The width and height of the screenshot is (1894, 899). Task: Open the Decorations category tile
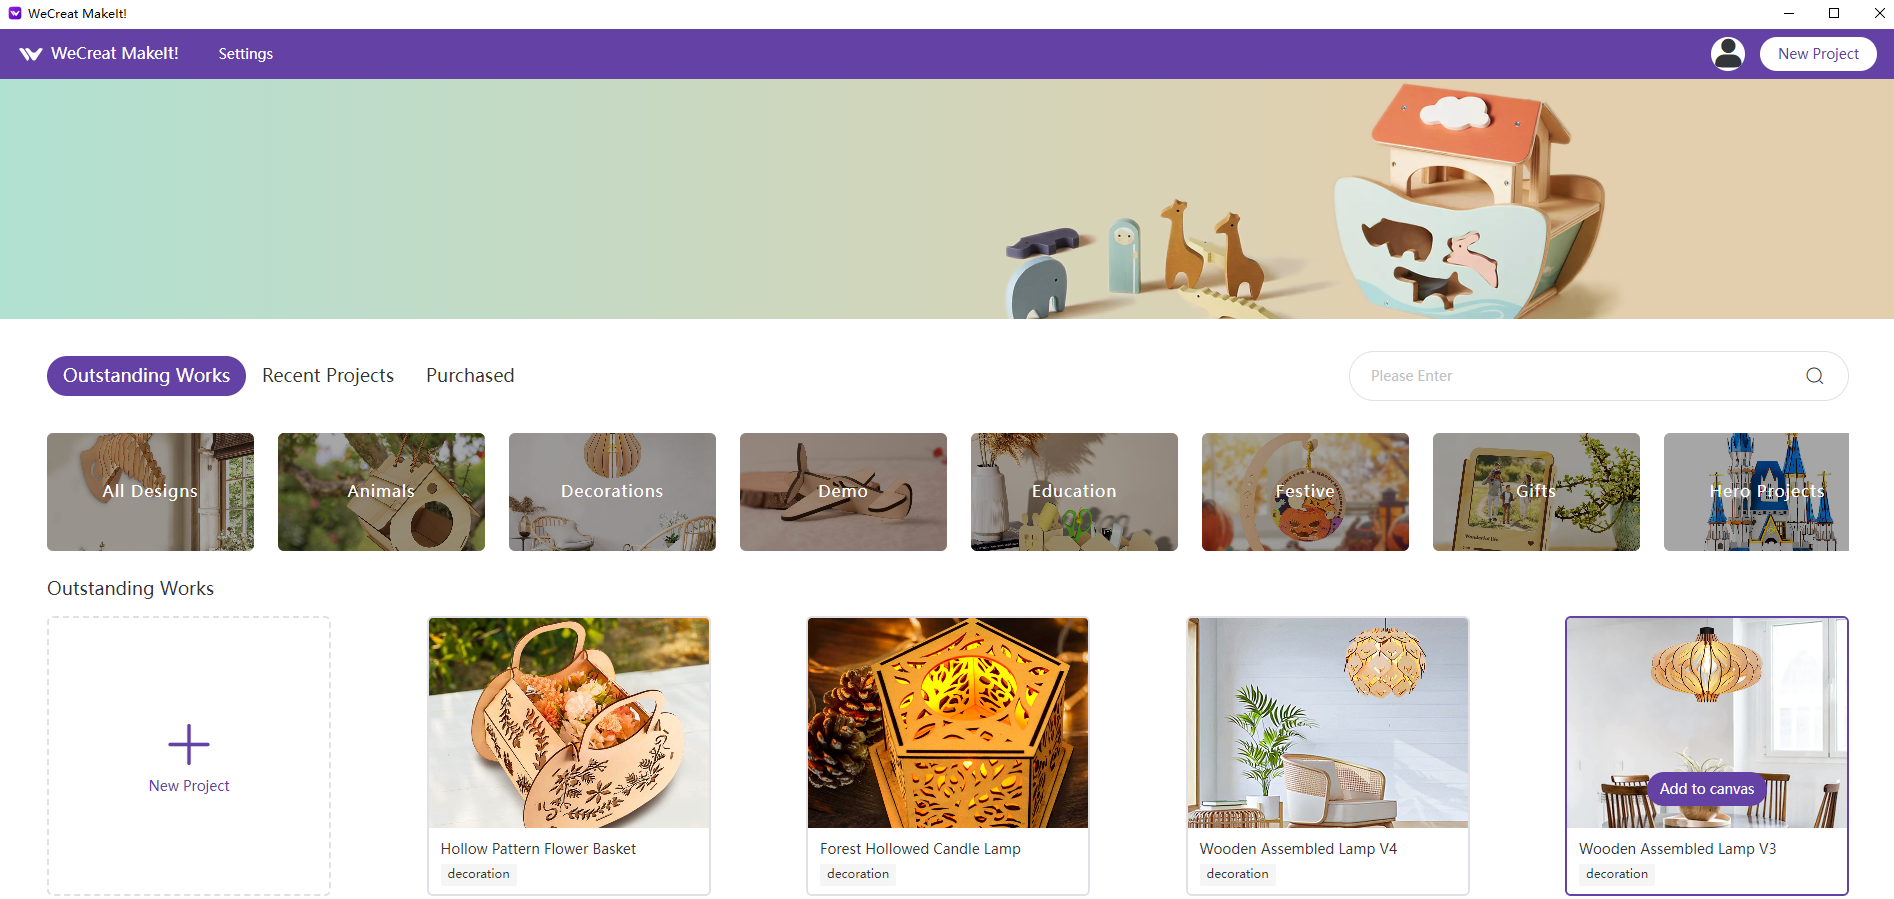(612, 492)
